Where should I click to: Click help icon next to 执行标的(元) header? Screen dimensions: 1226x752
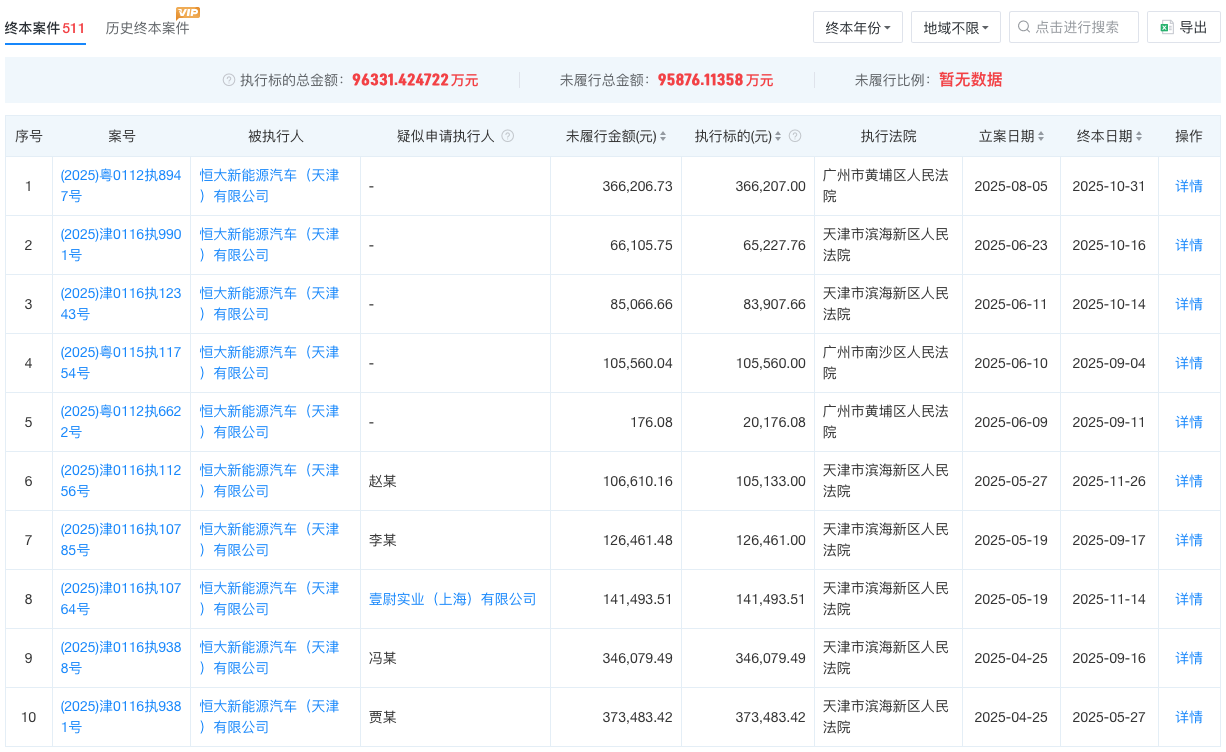click(x=795, y=136)
